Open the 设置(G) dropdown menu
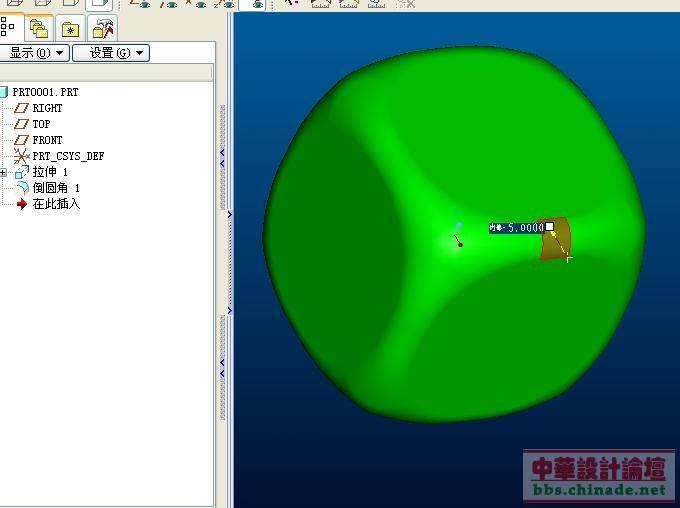The image size is (680, 508). pyautogui.click(x=111, y=53)
